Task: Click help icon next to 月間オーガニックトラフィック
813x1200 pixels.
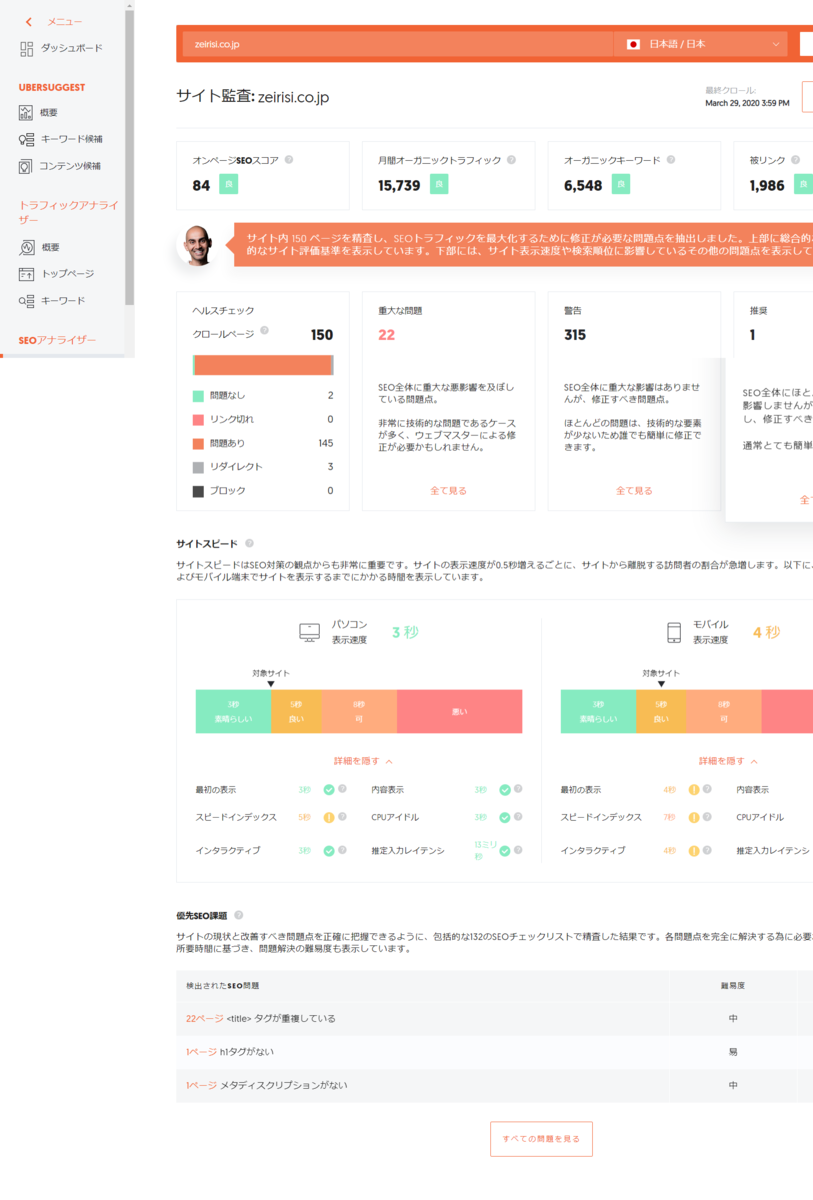Action: (x=511, y=160)
